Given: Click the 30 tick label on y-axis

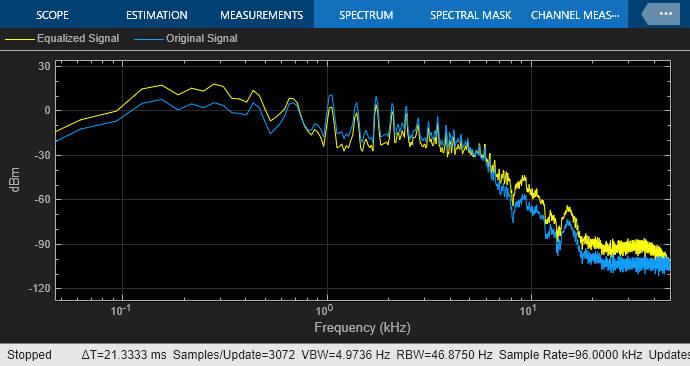Looking at the screenshot, I should 44,66.
